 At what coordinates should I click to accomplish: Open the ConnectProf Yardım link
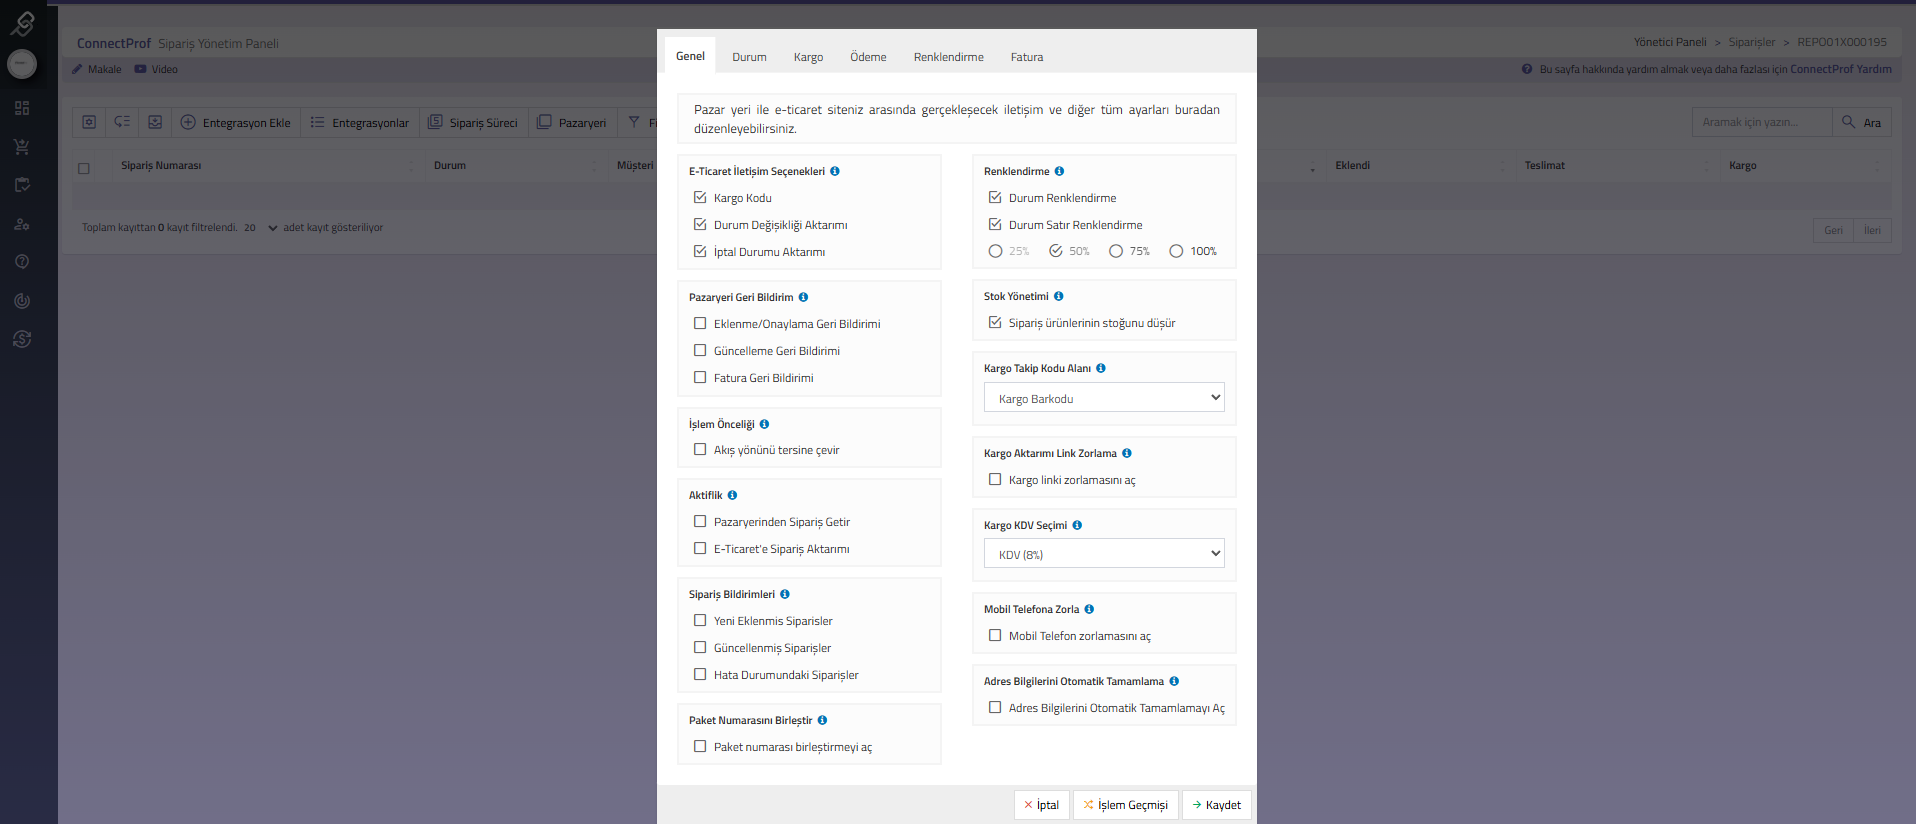[1841, 69]
